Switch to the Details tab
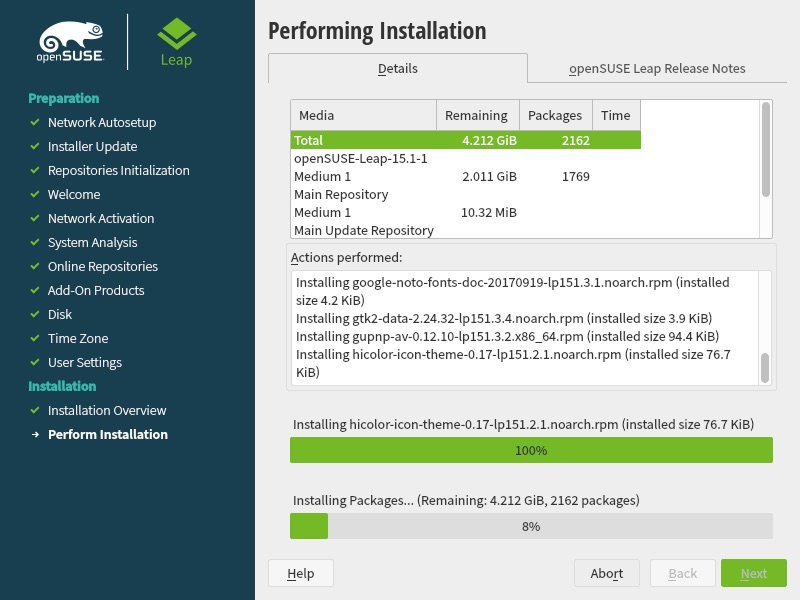This screenshot has height=600, width=800. [x=397, y=68]
